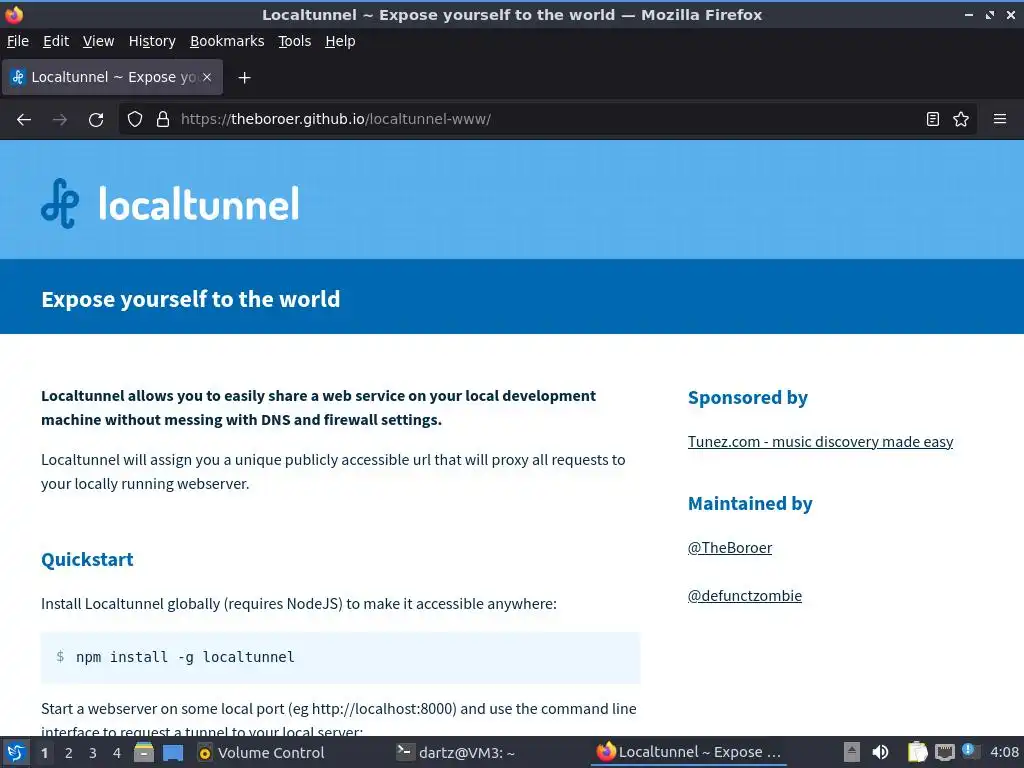Switch to the Volume Control window
Viewport: 1024px width, 768px height.
[261, 753]
